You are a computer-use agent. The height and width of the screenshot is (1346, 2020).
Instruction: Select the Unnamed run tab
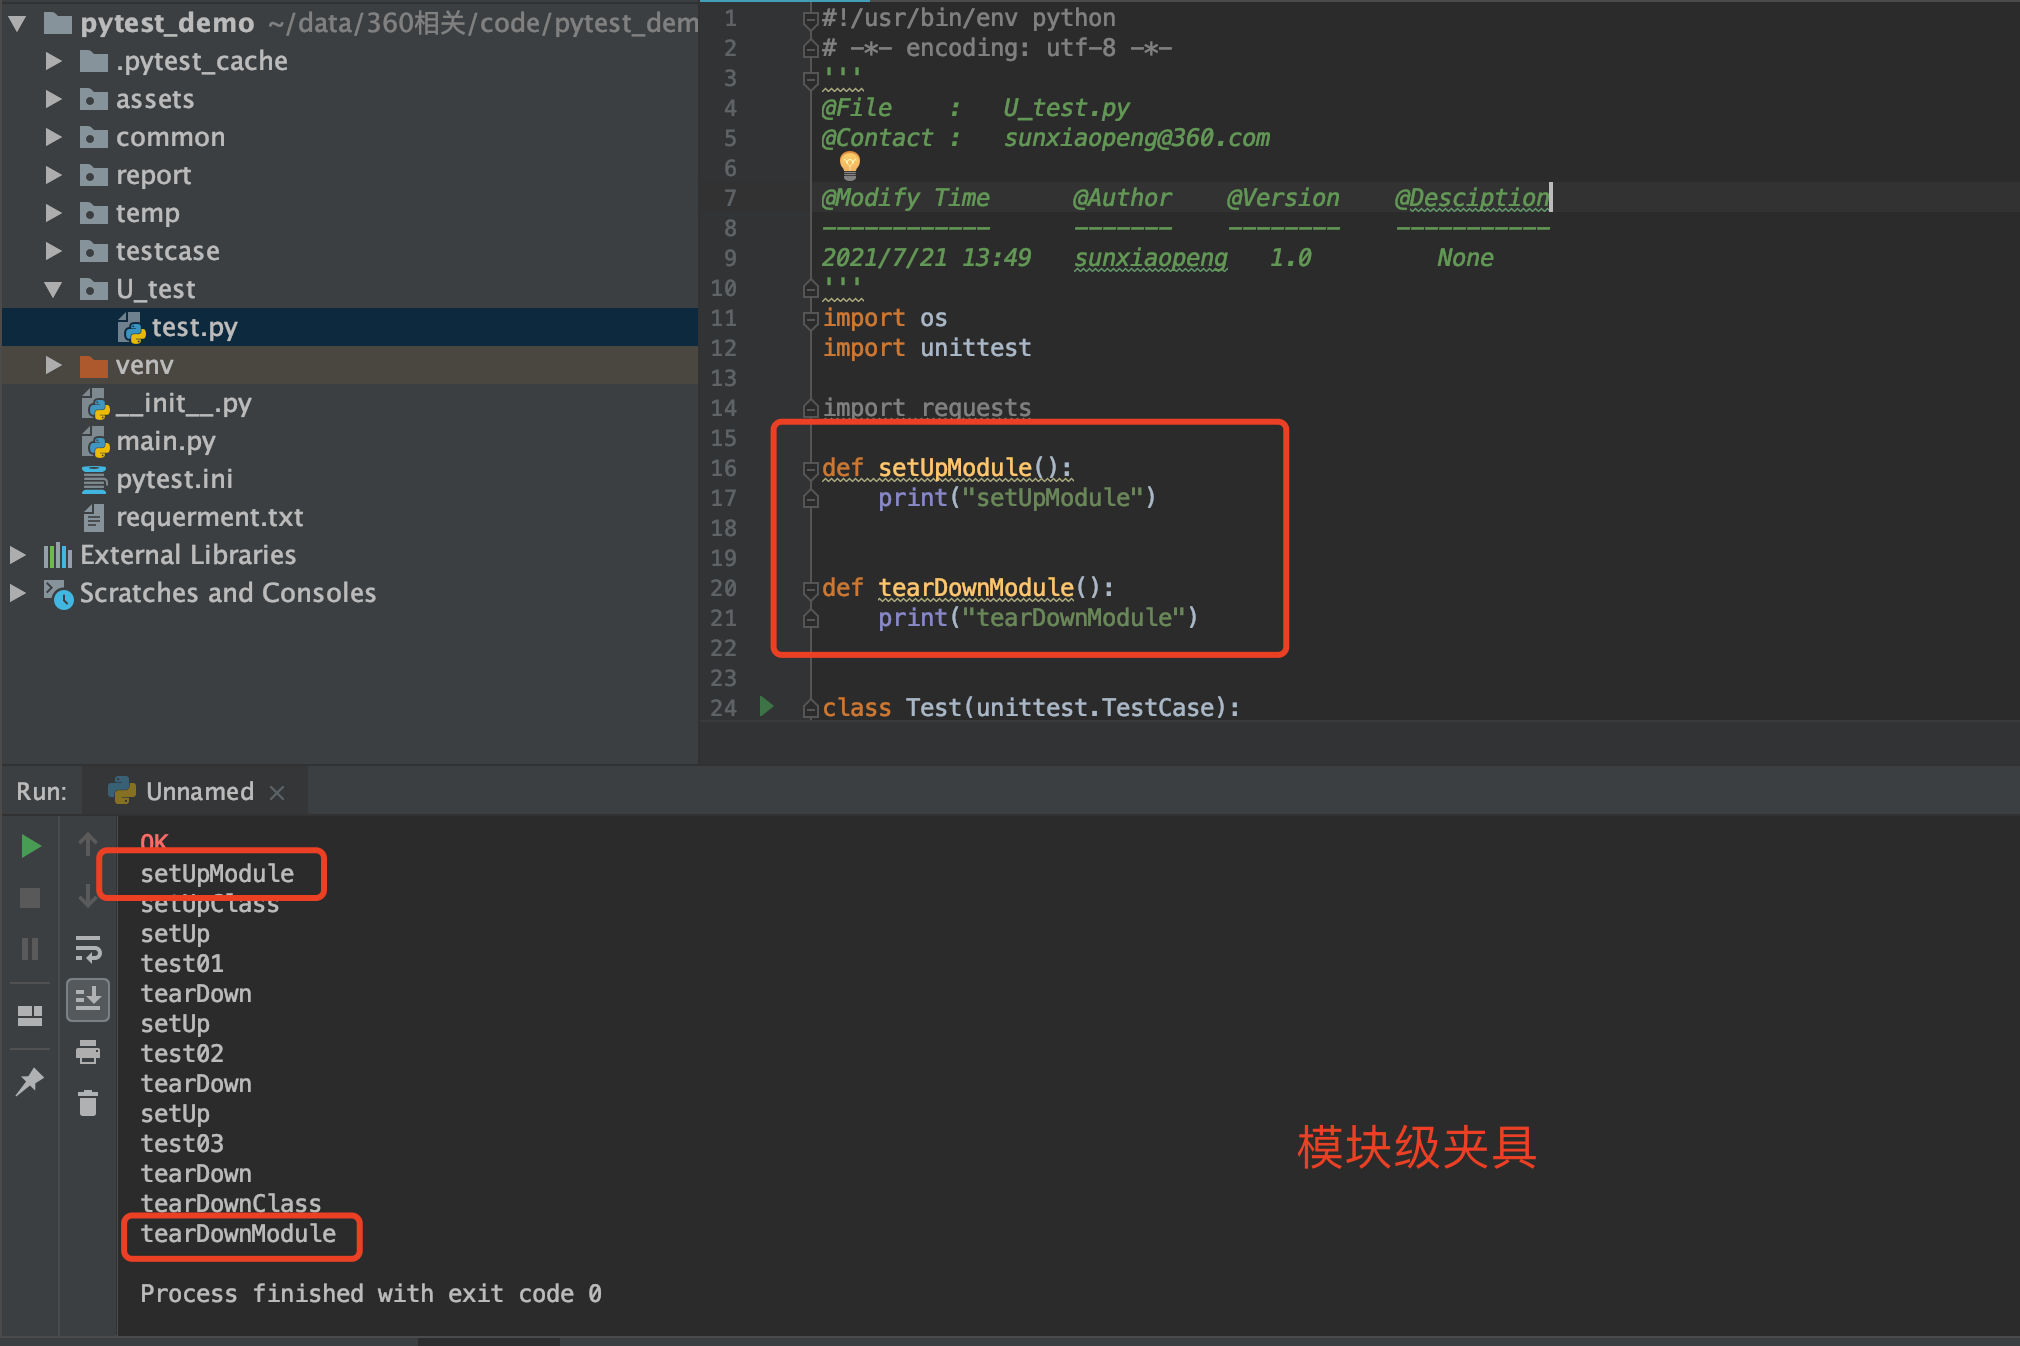[199, 791]
